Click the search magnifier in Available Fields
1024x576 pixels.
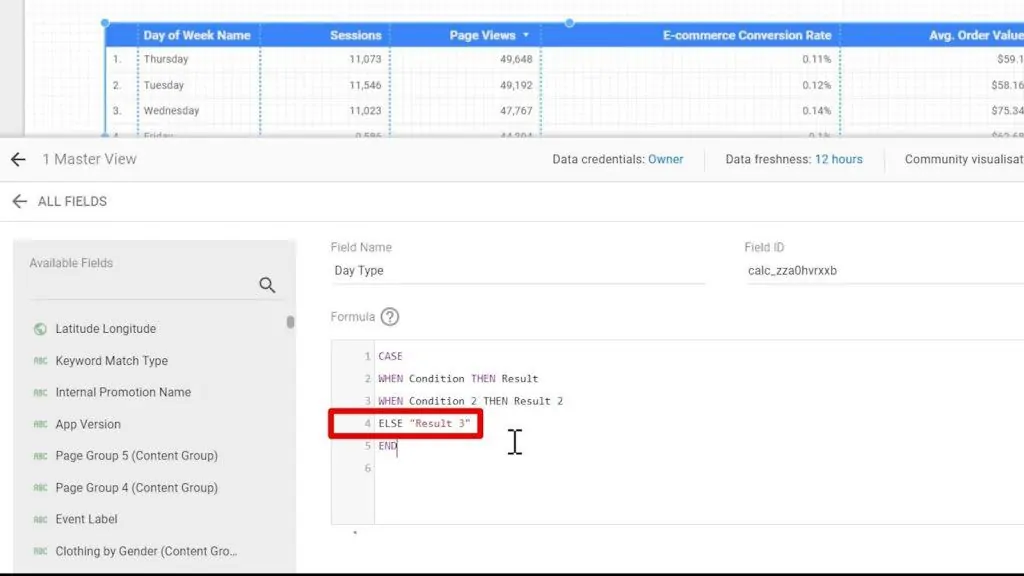point(267,285)
